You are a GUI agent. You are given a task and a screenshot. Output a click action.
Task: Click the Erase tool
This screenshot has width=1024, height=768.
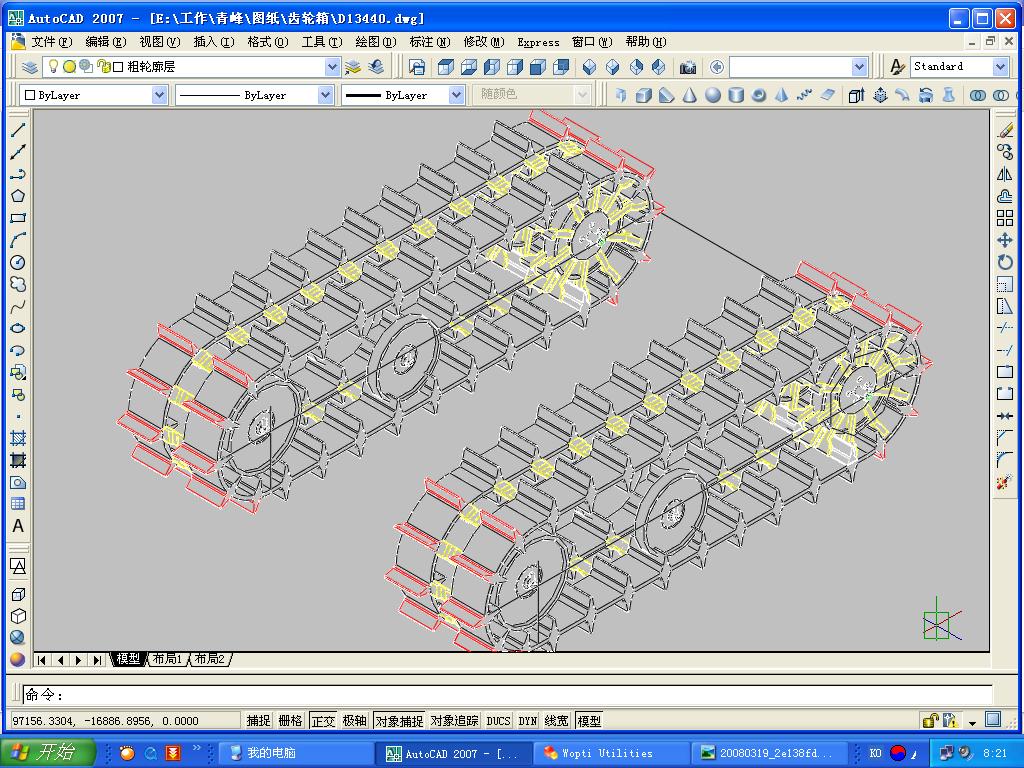pyautogui.click(x=1005, y=130)
